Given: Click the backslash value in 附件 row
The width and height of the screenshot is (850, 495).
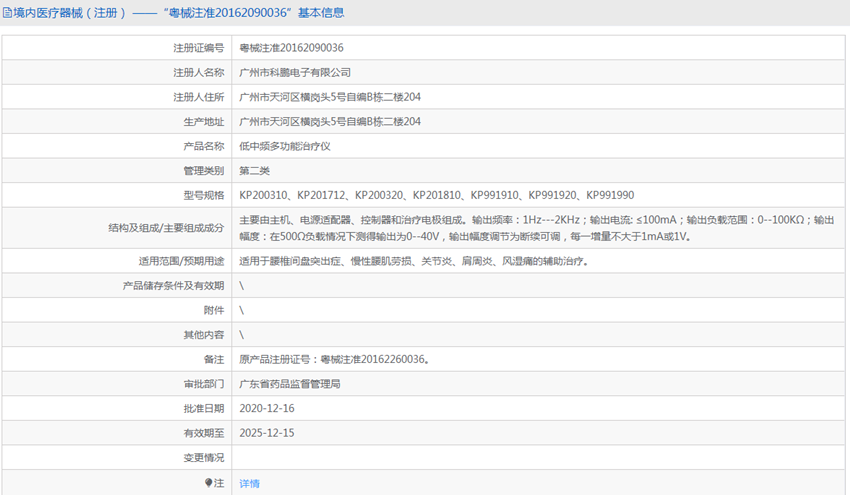Looking at the screenshot, I should (241, 310).
